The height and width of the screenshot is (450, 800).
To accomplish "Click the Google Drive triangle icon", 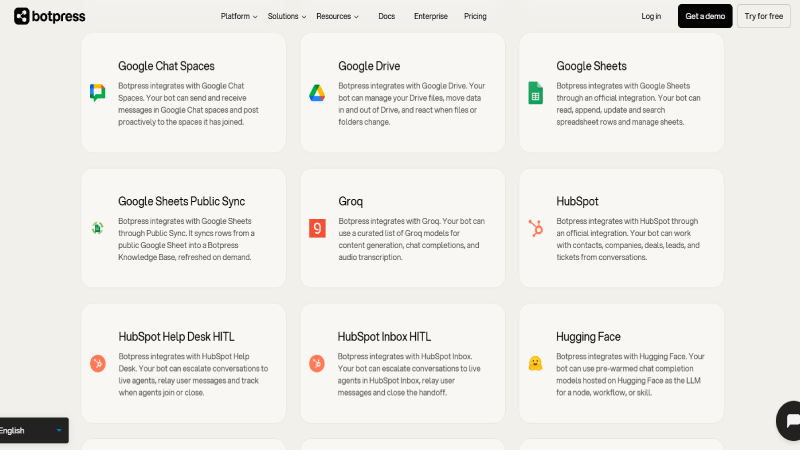I will pos(317,93).
